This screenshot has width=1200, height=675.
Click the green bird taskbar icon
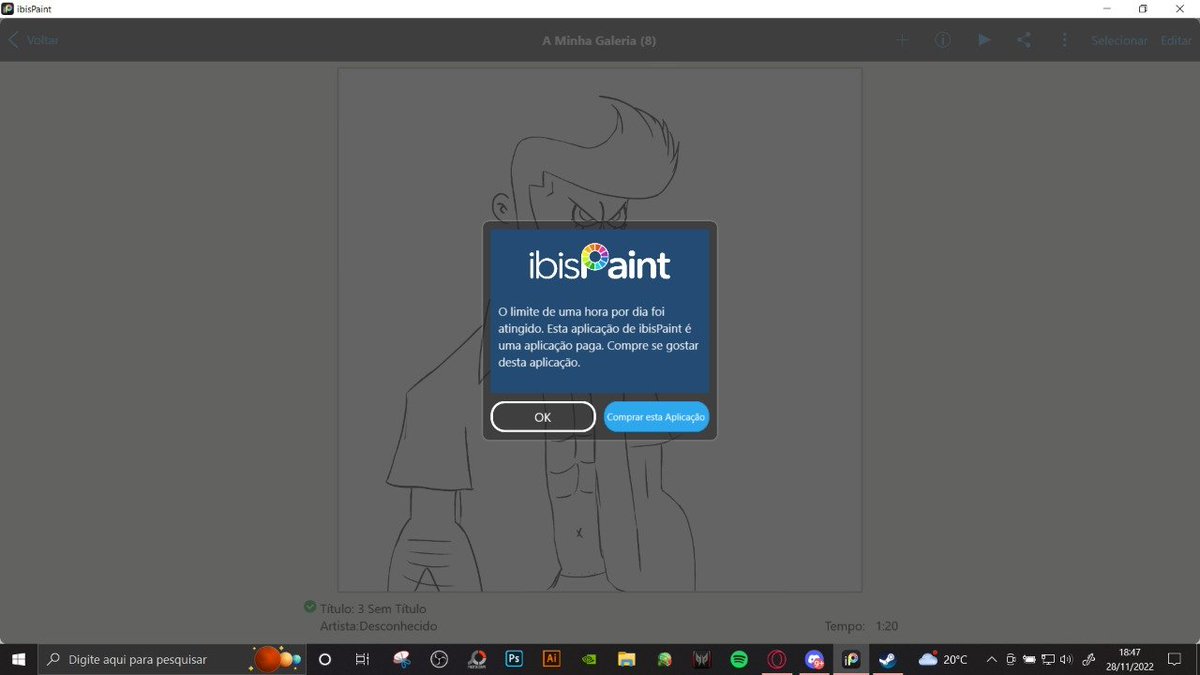[664, 659]
